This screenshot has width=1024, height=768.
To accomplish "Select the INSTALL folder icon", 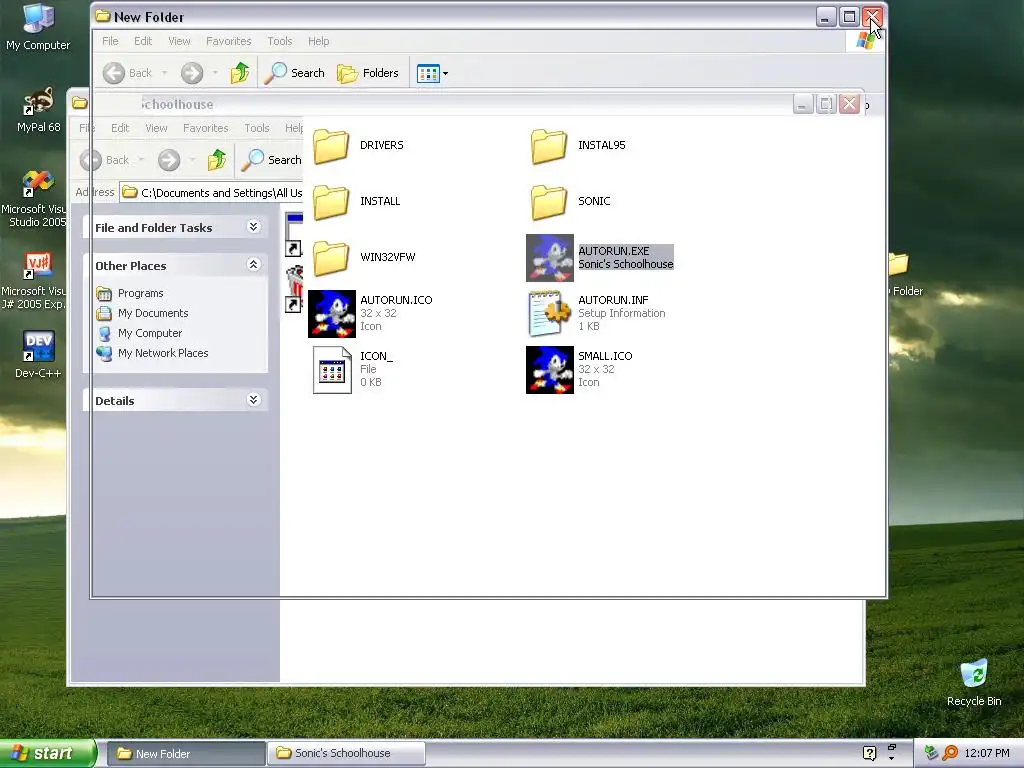I will 331,201.
